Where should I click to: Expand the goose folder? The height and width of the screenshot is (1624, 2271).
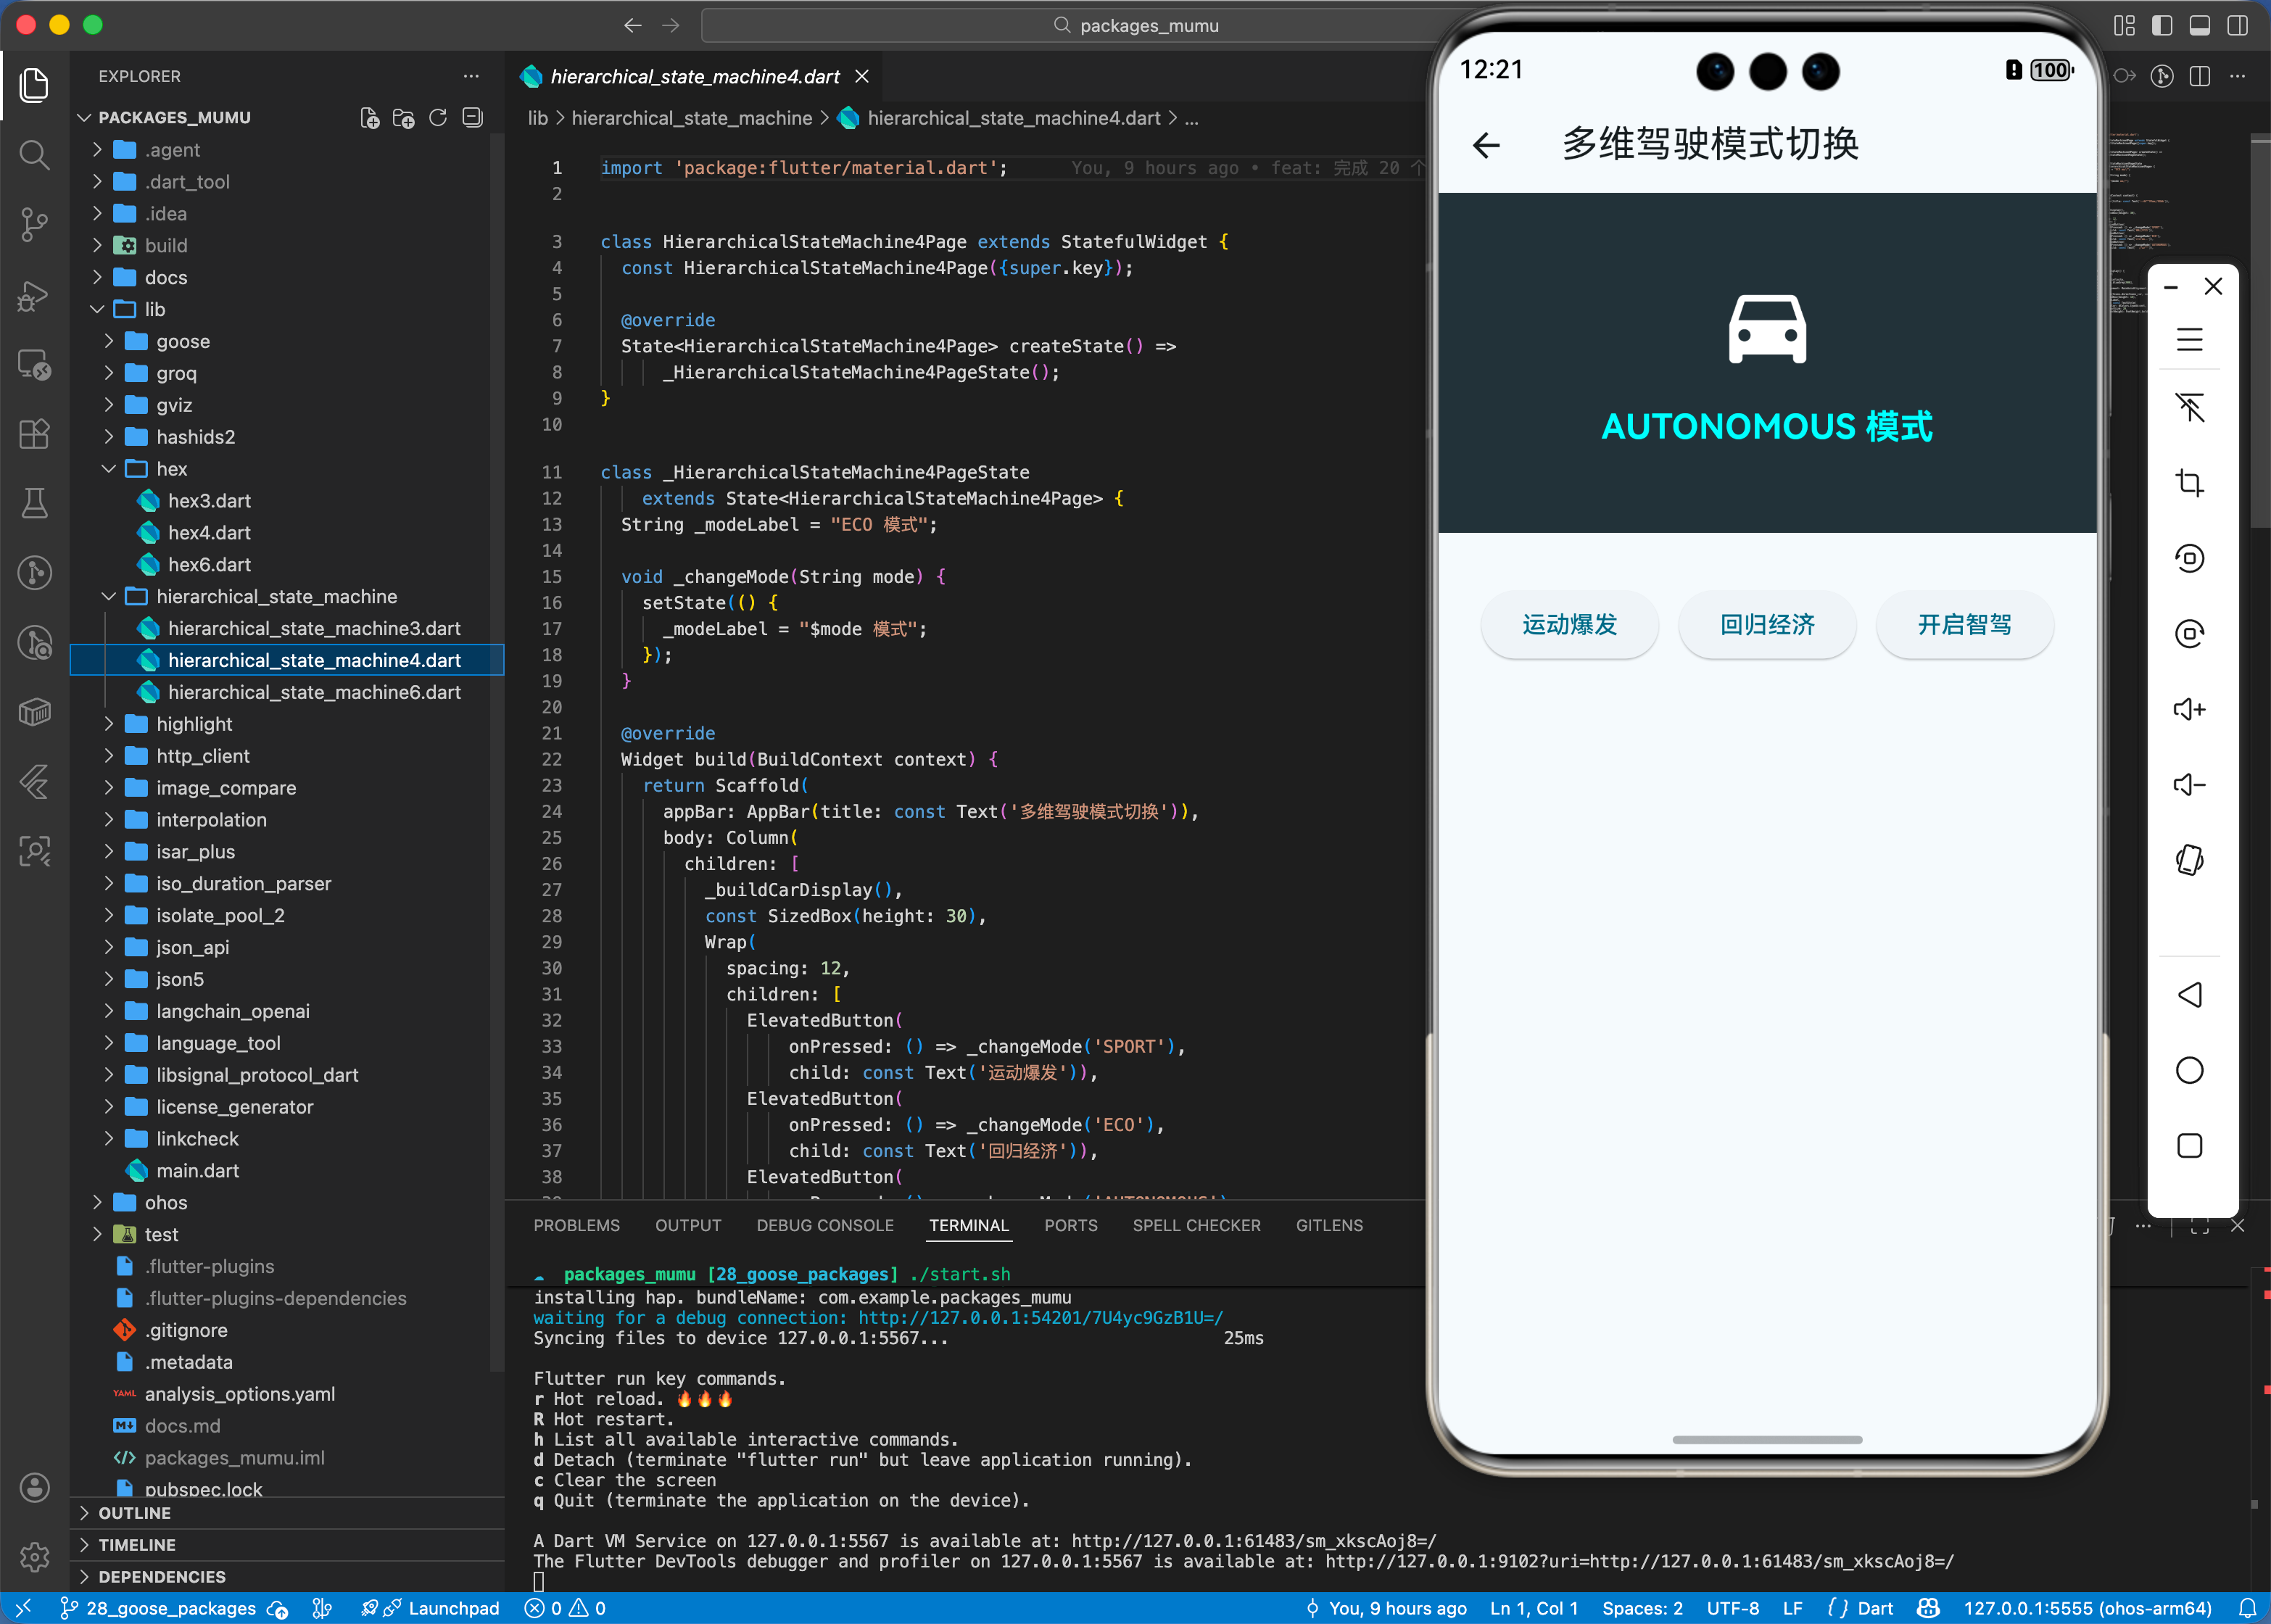point(182,342)
